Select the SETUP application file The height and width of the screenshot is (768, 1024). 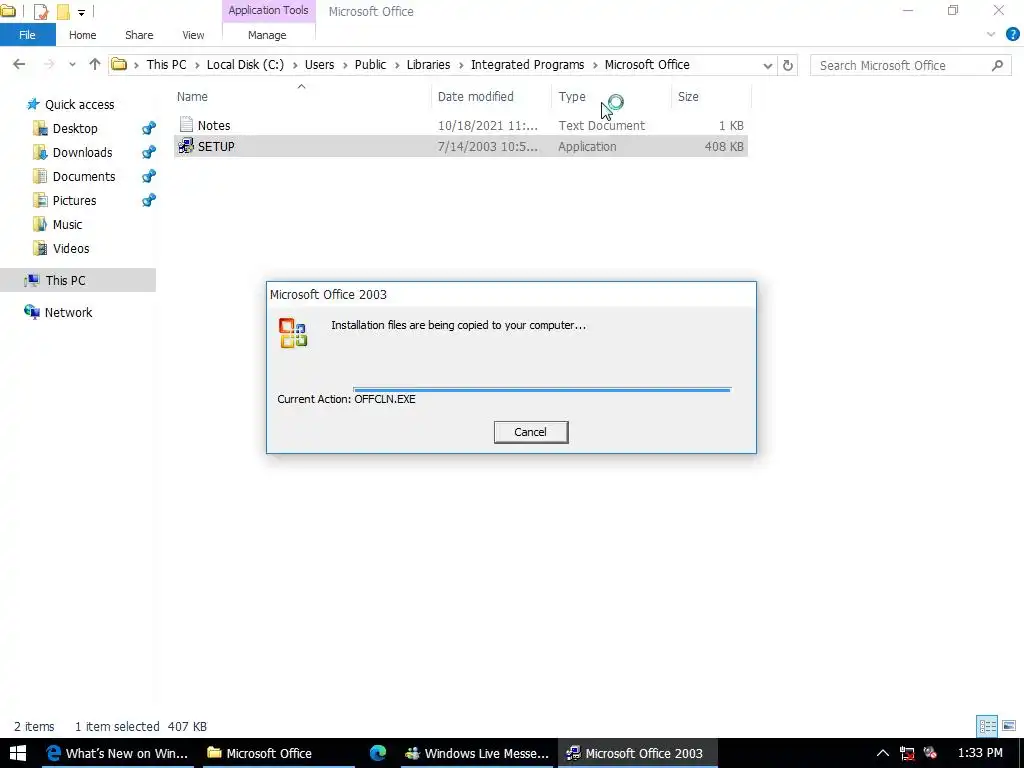[x=460, y=146]
